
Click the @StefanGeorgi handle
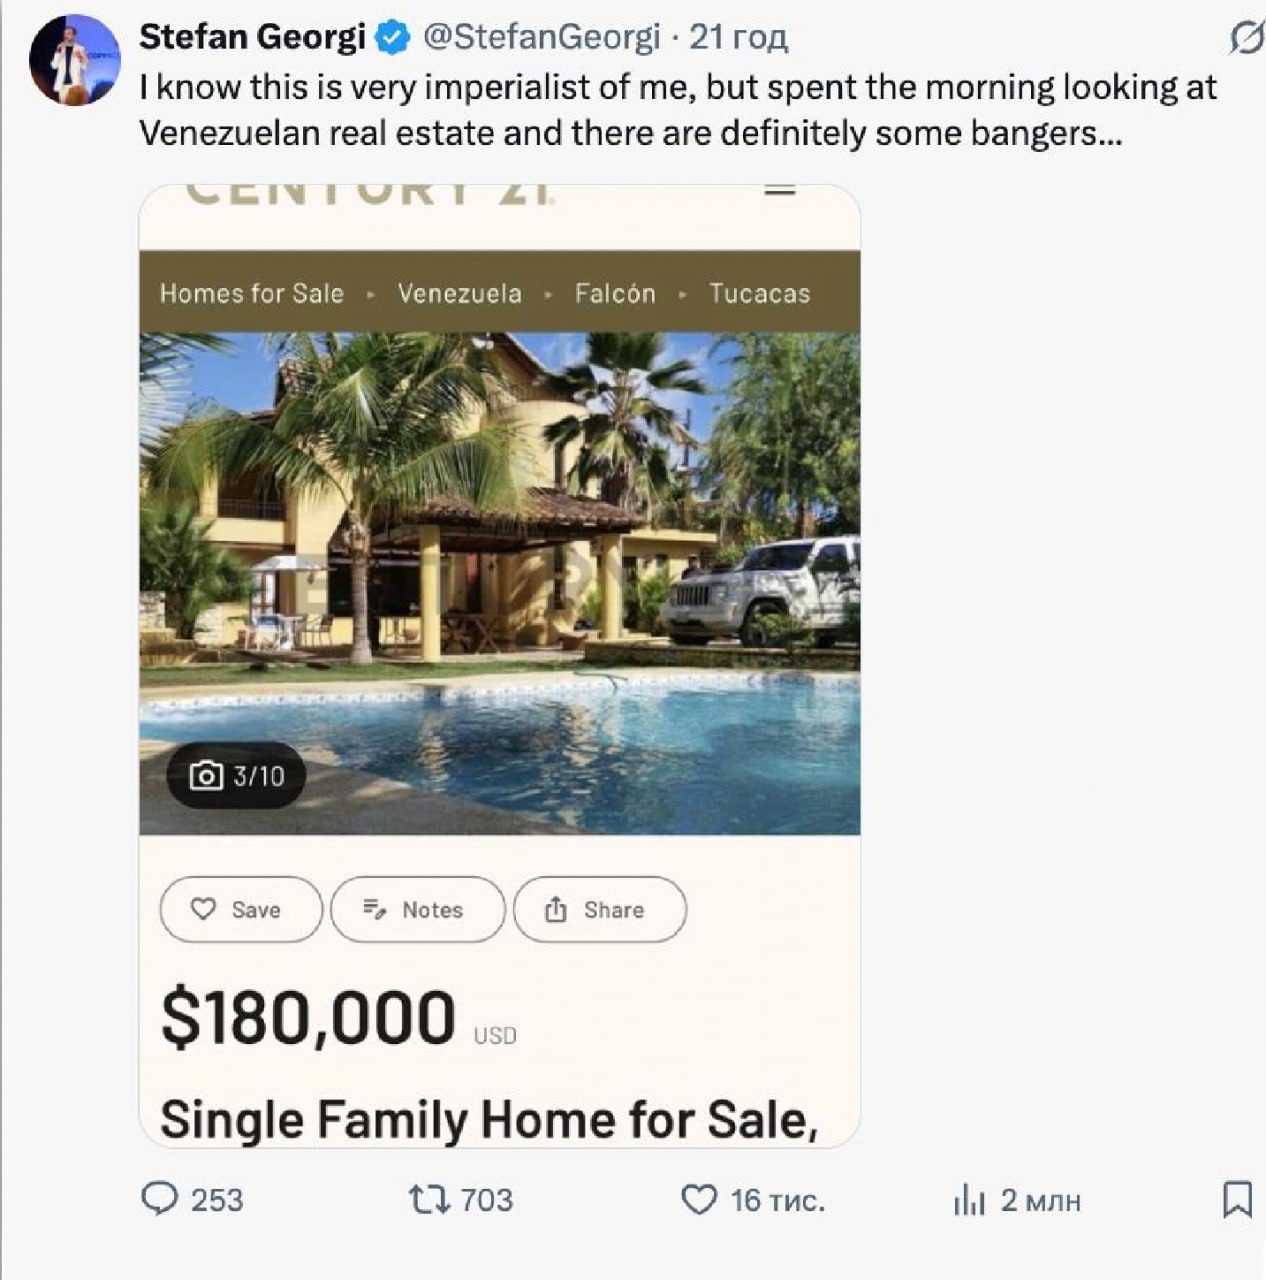pos(541,37)
